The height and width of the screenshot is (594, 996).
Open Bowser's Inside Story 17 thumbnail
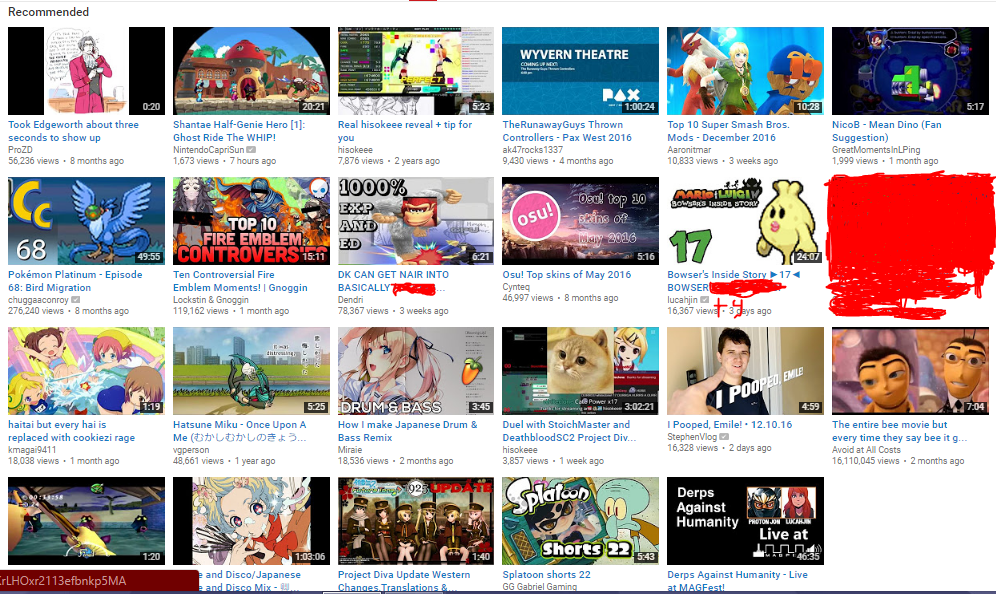point(746,220)
